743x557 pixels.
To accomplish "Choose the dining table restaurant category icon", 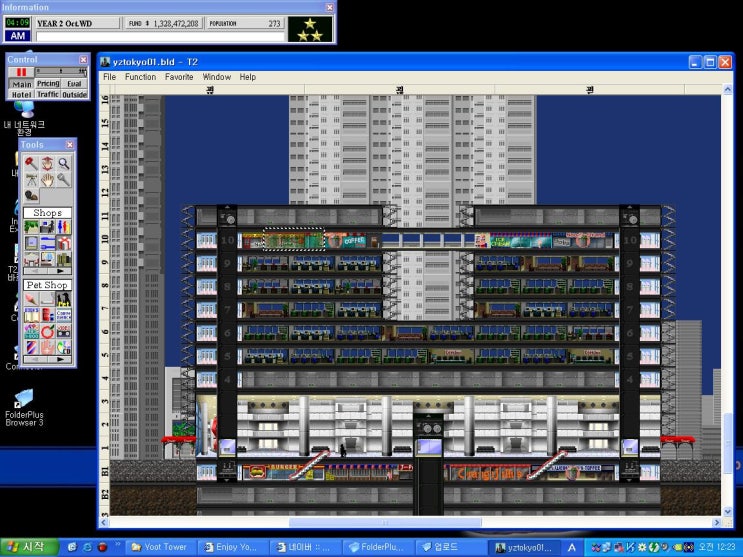I will click(31, 259).
